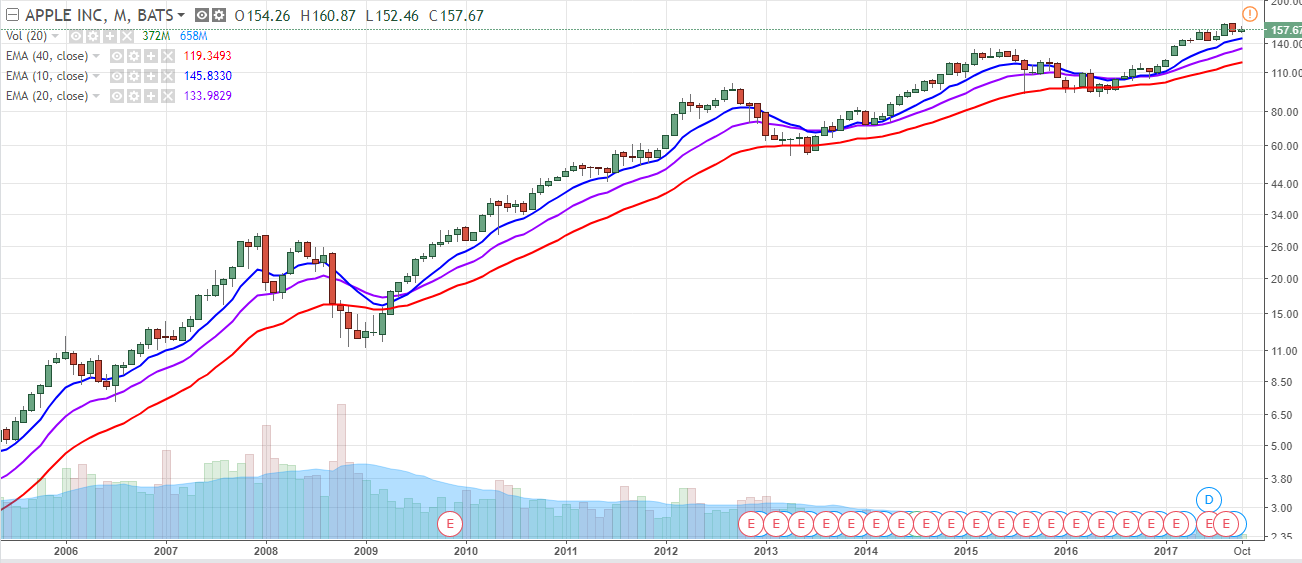Image resolution: width=1302 pixels, height=563 pixels.
Task: Click the 11.00 label on the price axis
Action: click(x=1286, y=350)
